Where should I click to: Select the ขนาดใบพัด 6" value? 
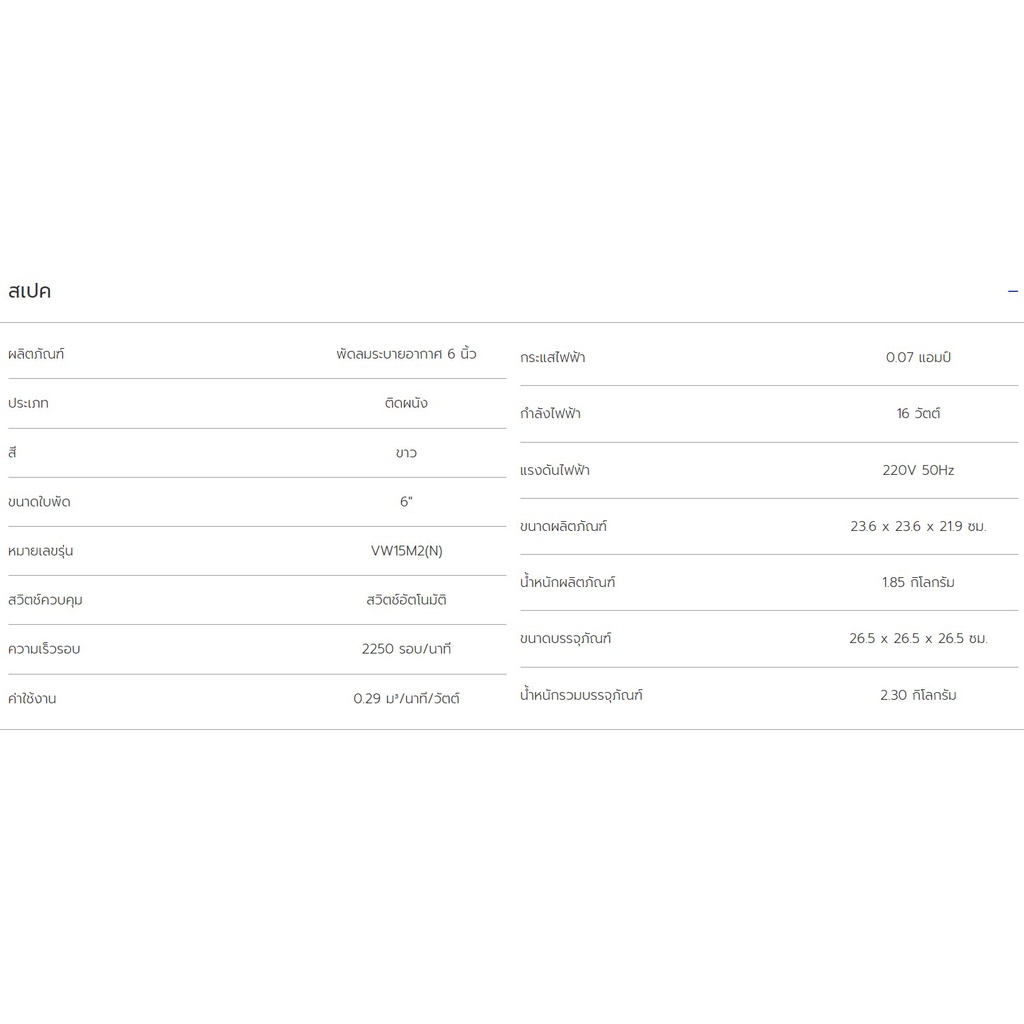(x=406, y=502)
